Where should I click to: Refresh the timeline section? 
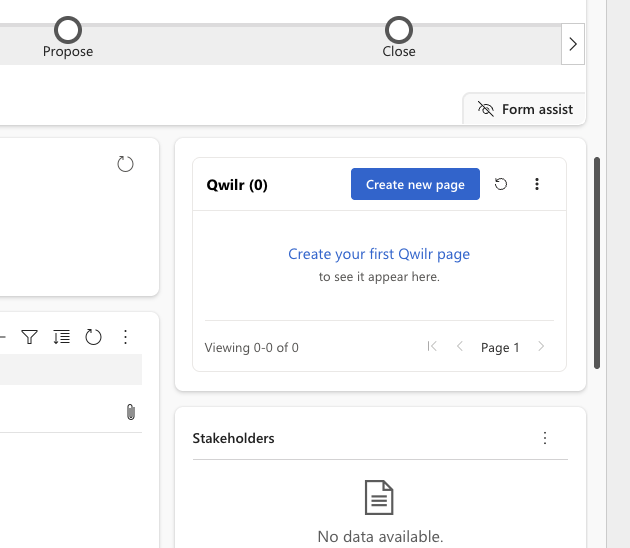tap(93, 337)
